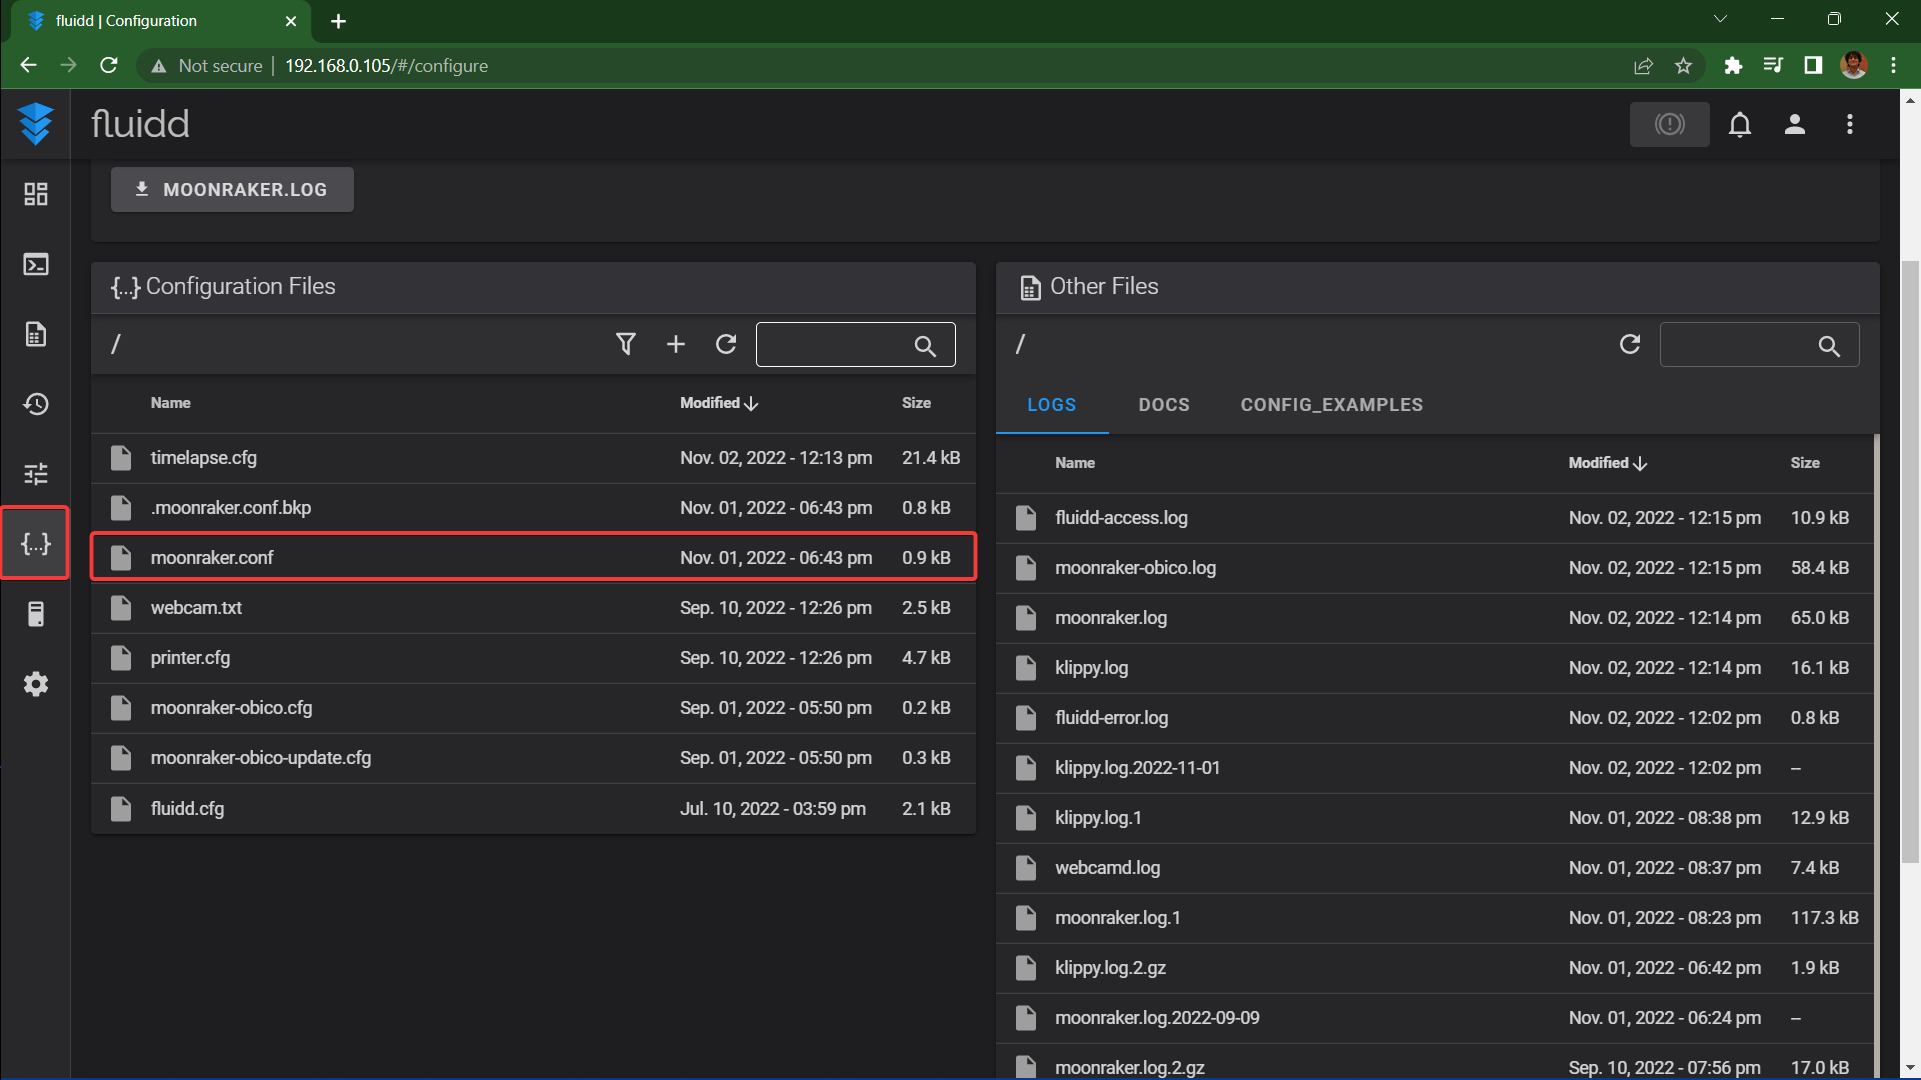This screenshot has width=1921, height=1080.
Task: Refresh the Other Files list
Action: point(1630,344)
